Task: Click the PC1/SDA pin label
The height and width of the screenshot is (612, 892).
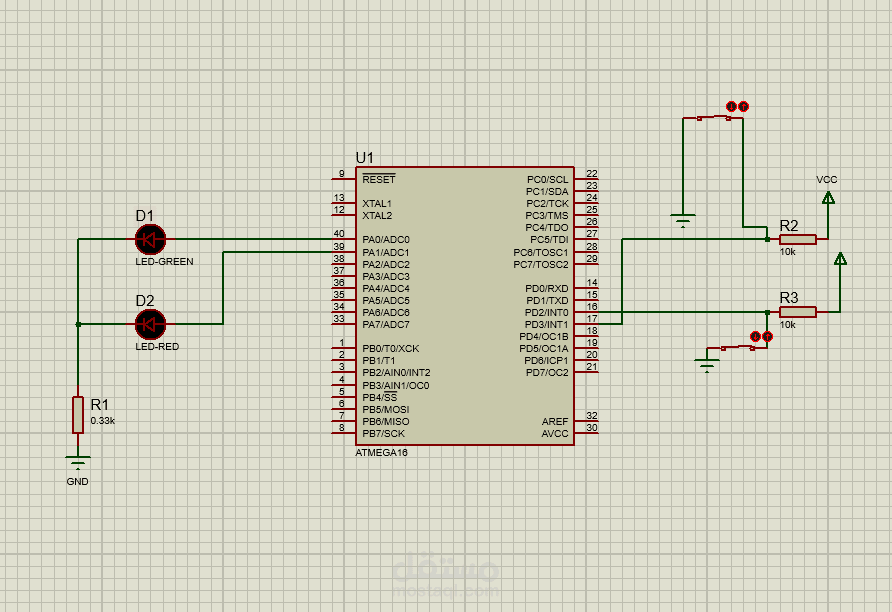Action: pyautogui.click(x=547, y=192)
